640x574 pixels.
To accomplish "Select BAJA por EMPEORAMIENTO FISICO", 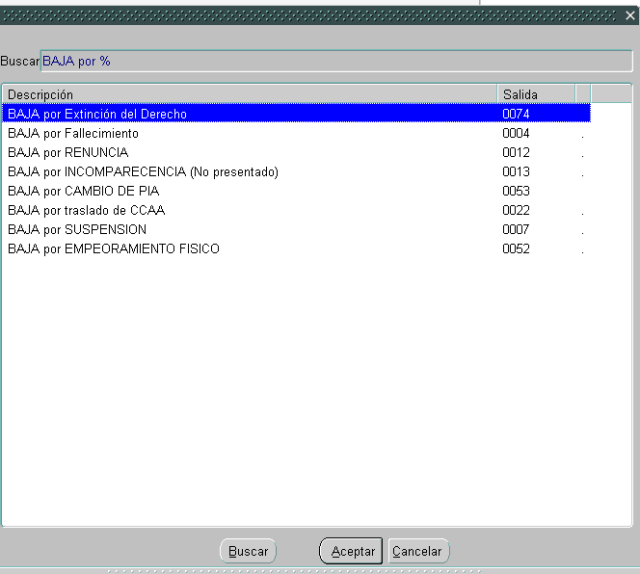I will click(113, 249).
